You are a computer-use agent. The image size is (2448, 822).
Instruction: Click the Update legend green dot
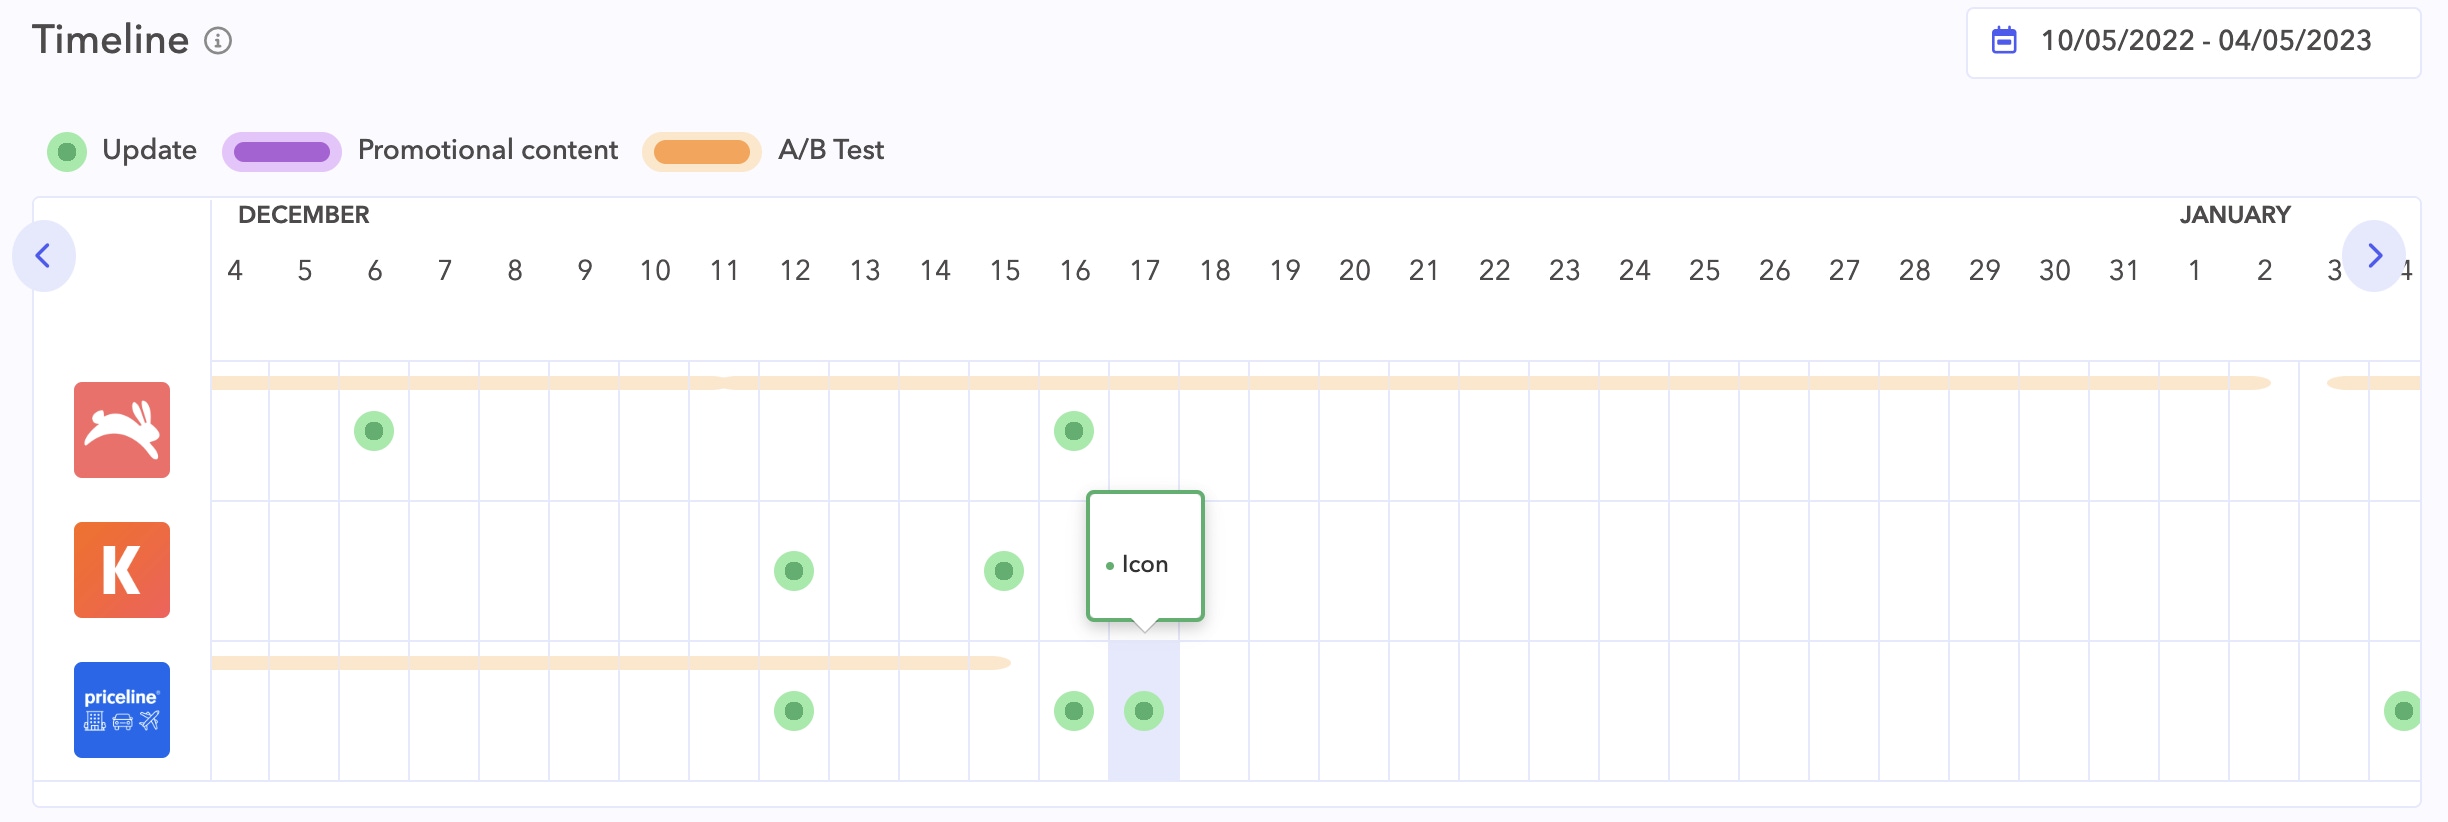click(x=67, y=152)
